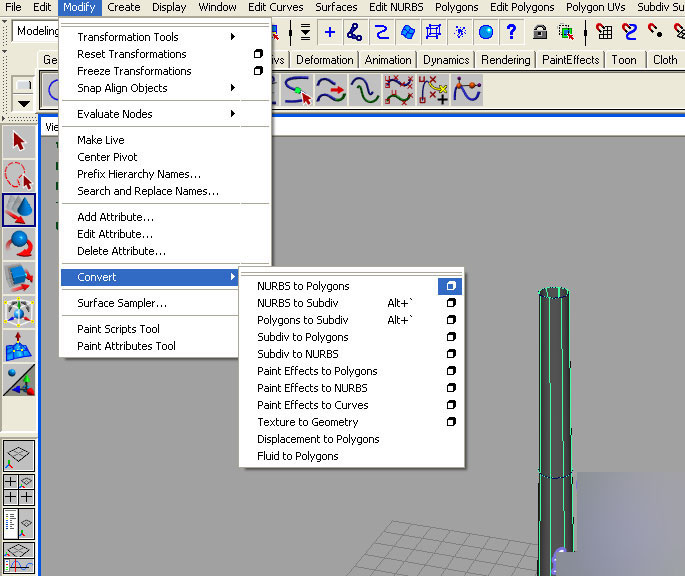Screen dimensions: 685x576
Task: Switch to the Dynamics shelf tab
Action: 446,60
